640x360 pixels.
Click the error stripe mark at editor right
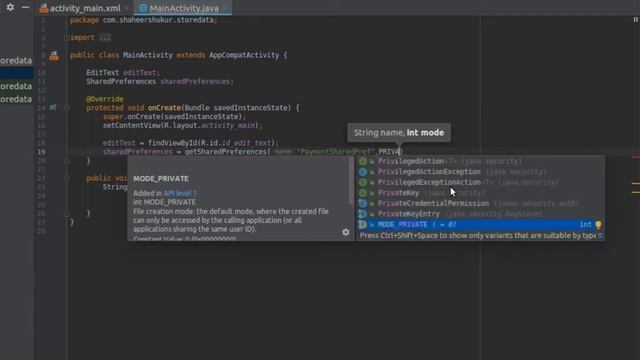pos(636,157)
